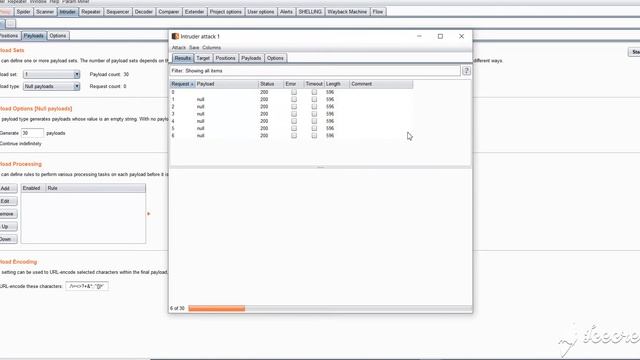Select the length value in request row 6
This screenshot has height=360, width=640.
point(330,136)
